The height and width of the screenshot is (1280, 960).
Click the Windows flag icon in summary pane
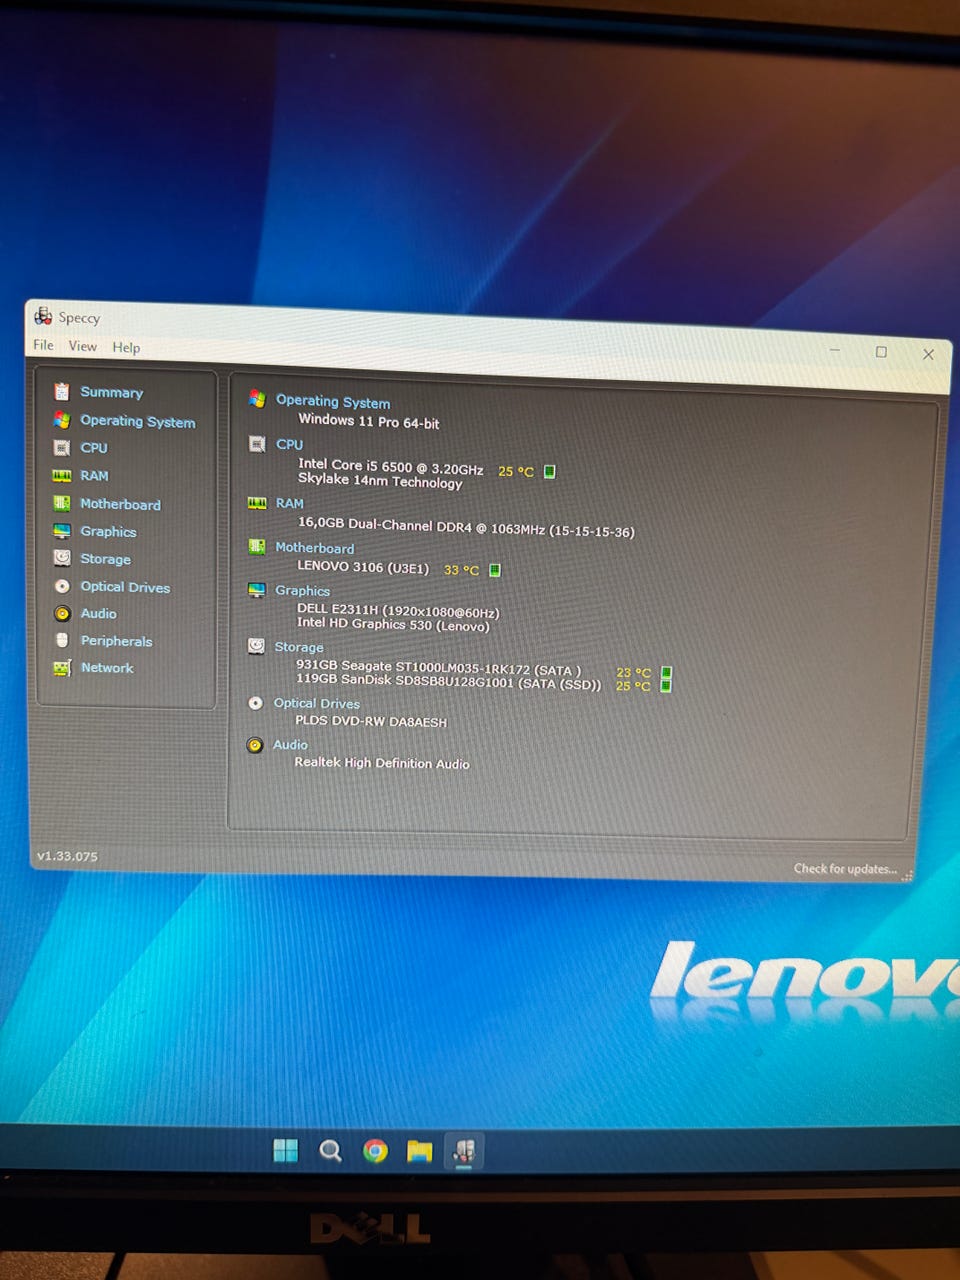[257, 399]
